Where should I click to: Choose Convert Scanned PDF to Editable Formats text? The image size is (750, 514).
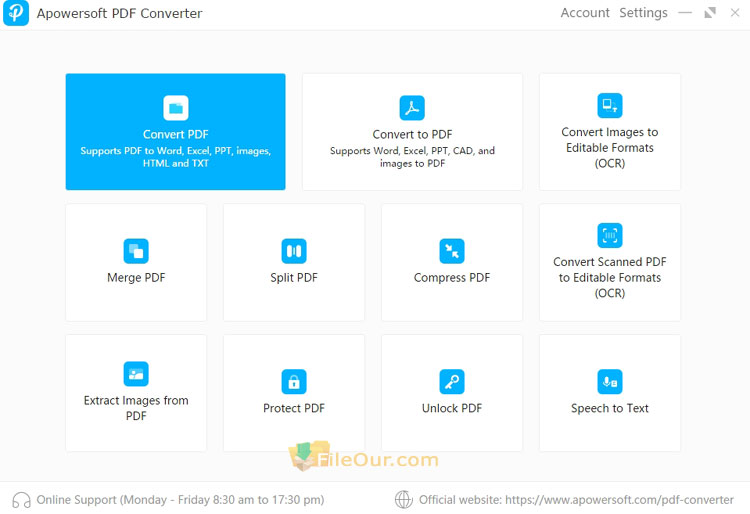click(610, 278)
